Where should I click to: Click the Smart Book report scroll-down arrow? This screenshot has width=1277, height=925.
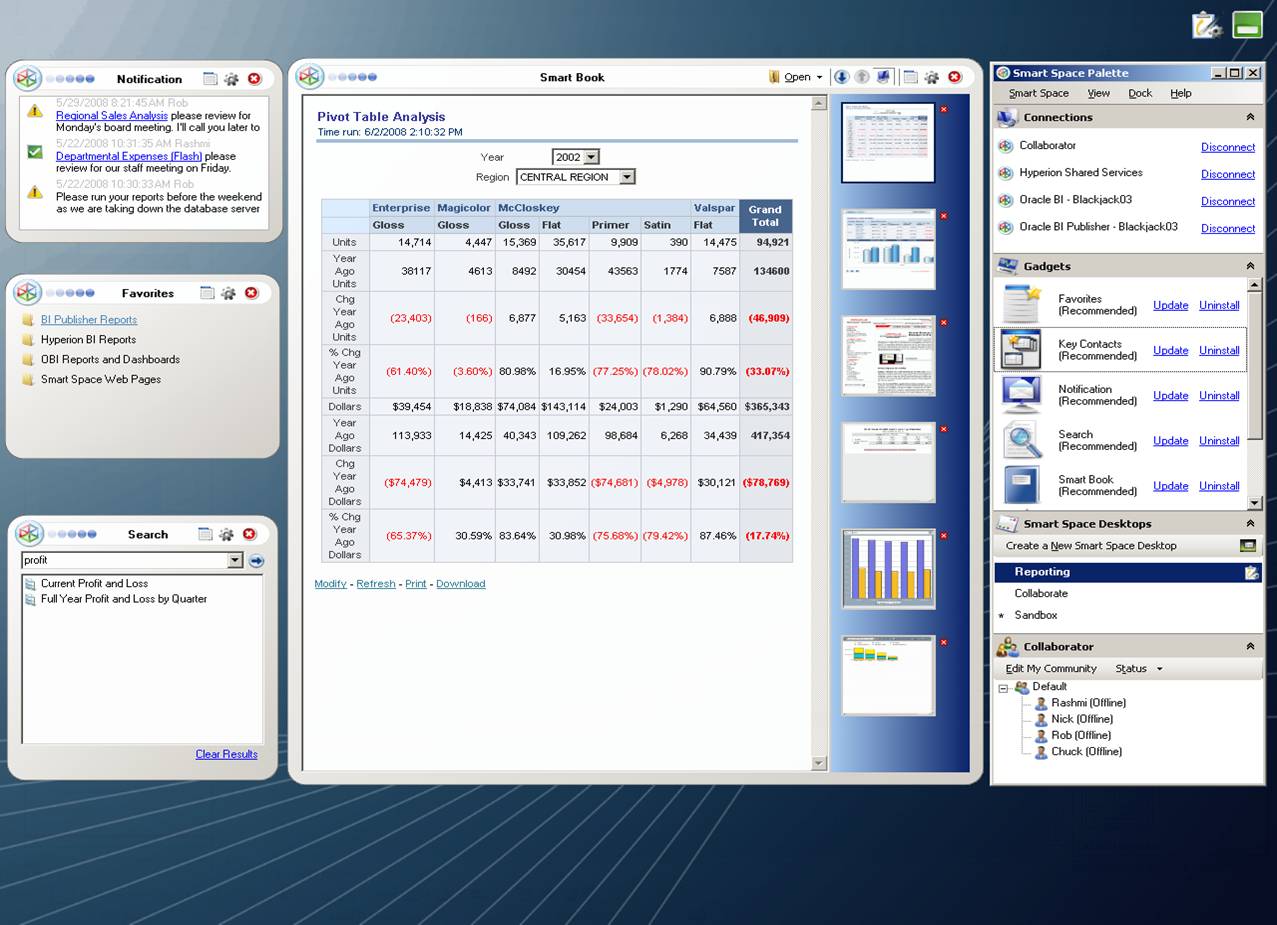(x=819, y=763)
